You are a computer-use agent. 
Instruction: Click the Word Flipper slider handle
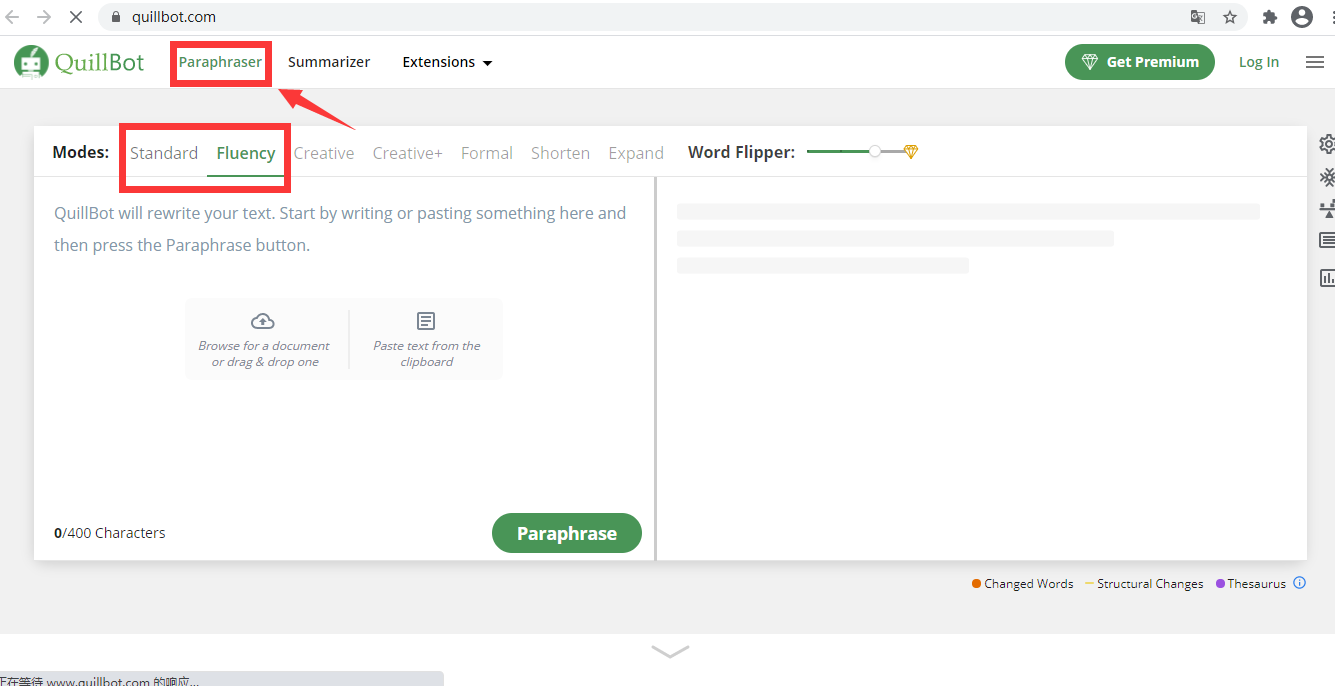875,152
